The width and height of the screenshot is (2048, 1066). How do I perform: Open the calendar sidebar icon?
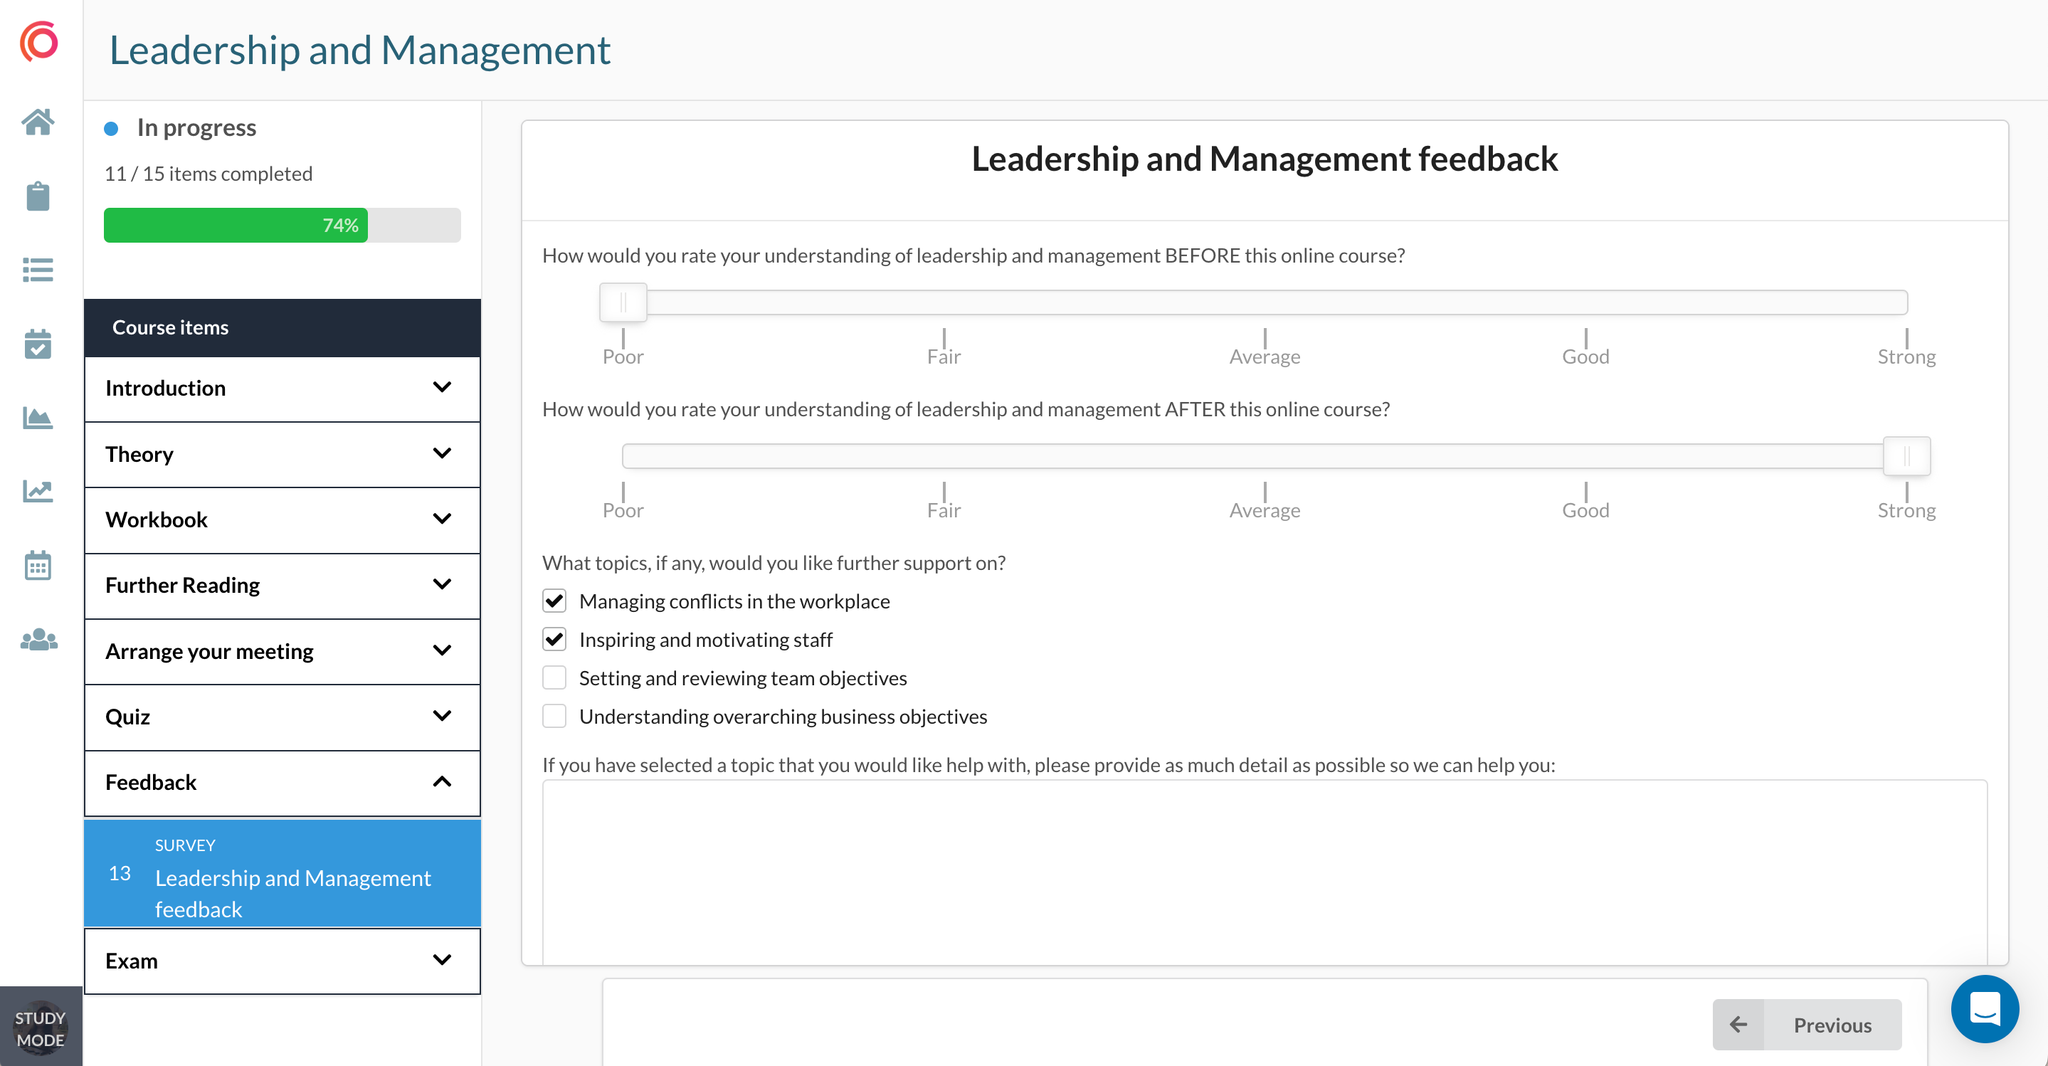click(38, 565)
